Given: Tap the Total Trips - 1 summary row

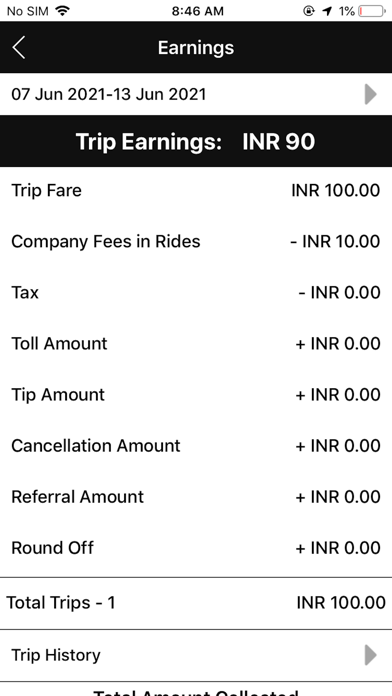Looking at the screenshot, I should (196, 603).
